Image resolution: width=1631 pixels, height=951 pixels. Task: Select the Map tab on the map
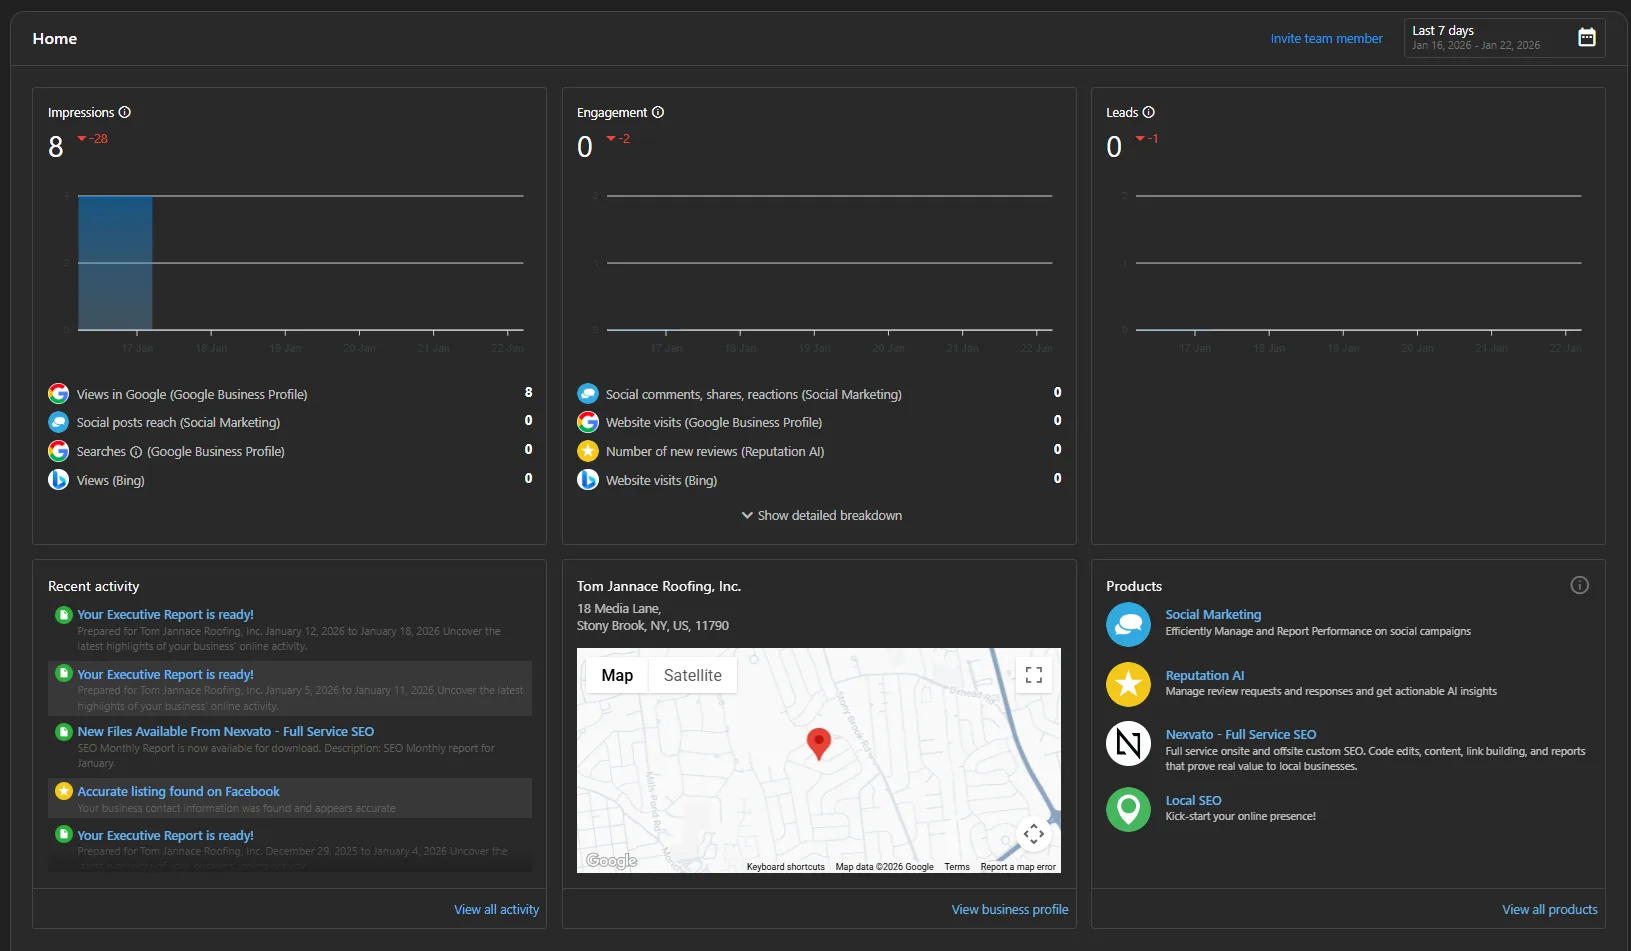617,675
